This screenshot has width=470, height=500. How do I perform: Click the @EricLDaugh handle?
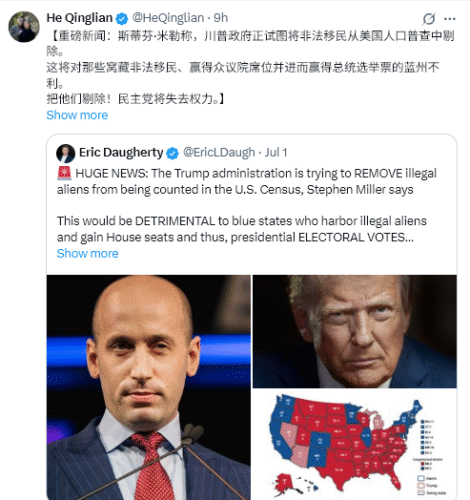(219, 153)
